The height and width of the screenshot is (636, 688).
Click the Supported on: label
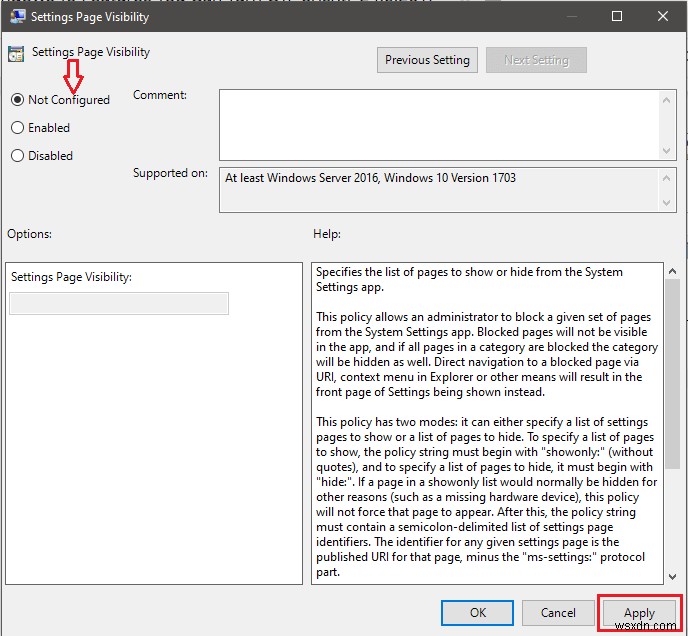170,173
